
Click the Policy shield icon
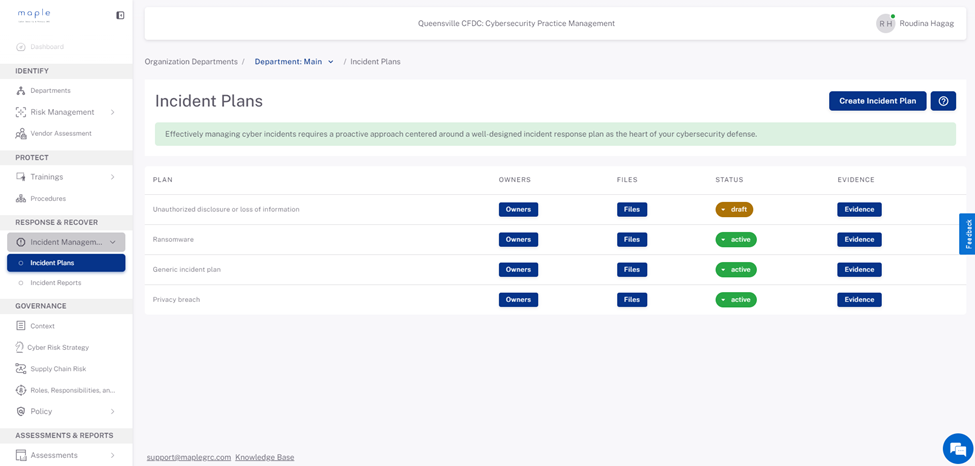click(21, 411)
